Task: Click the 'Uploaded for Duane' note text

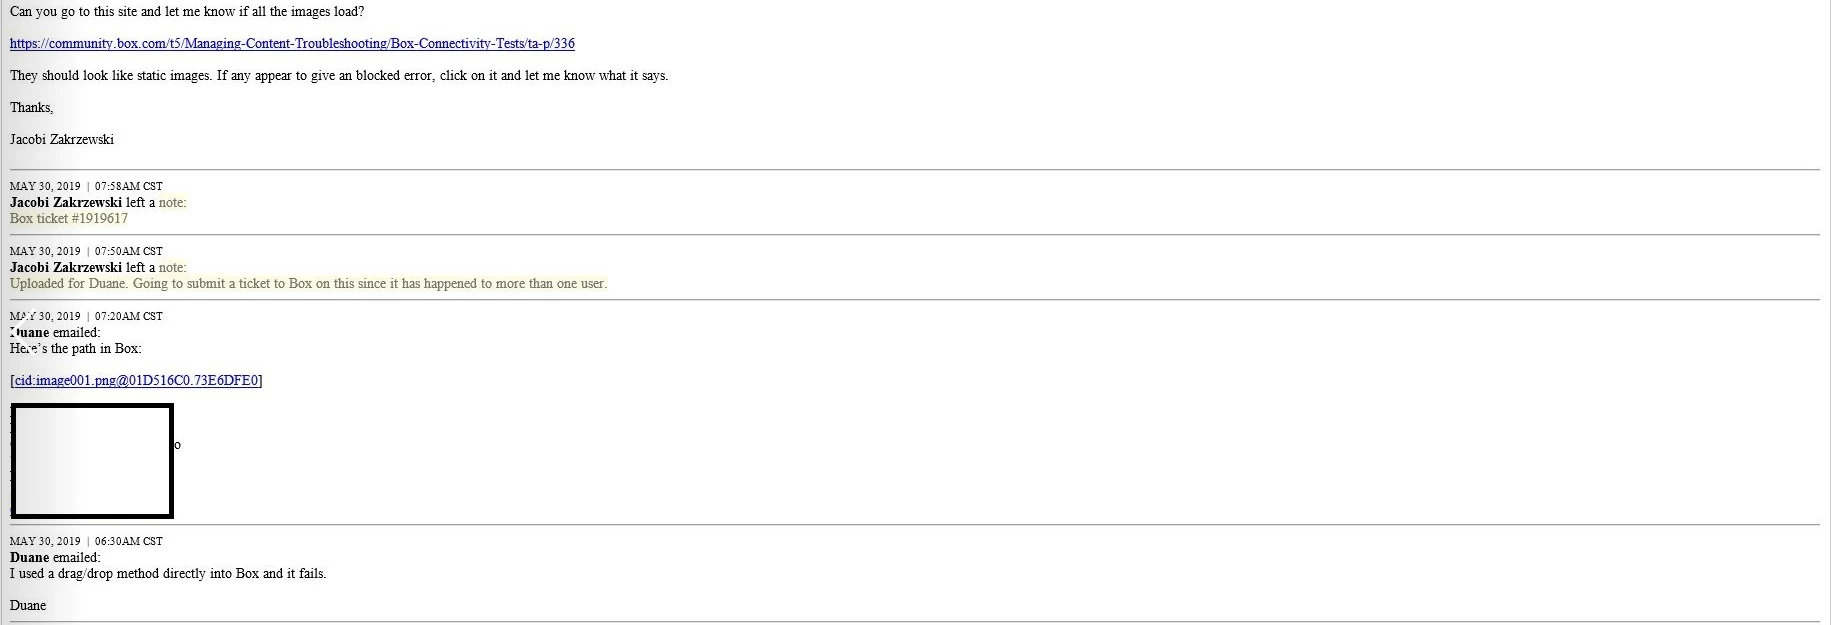Action: [x=308, y=284]
